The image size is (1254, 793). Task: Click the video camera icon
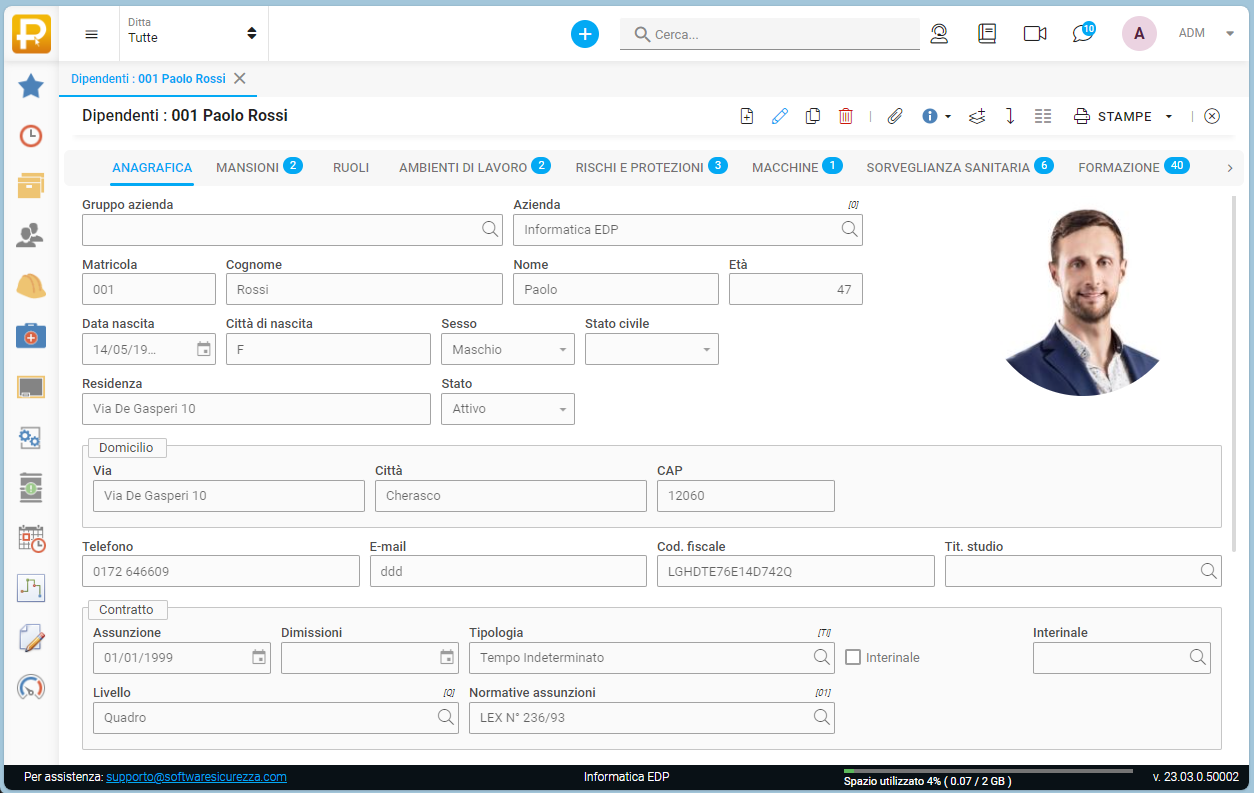tap(1035, 33)
